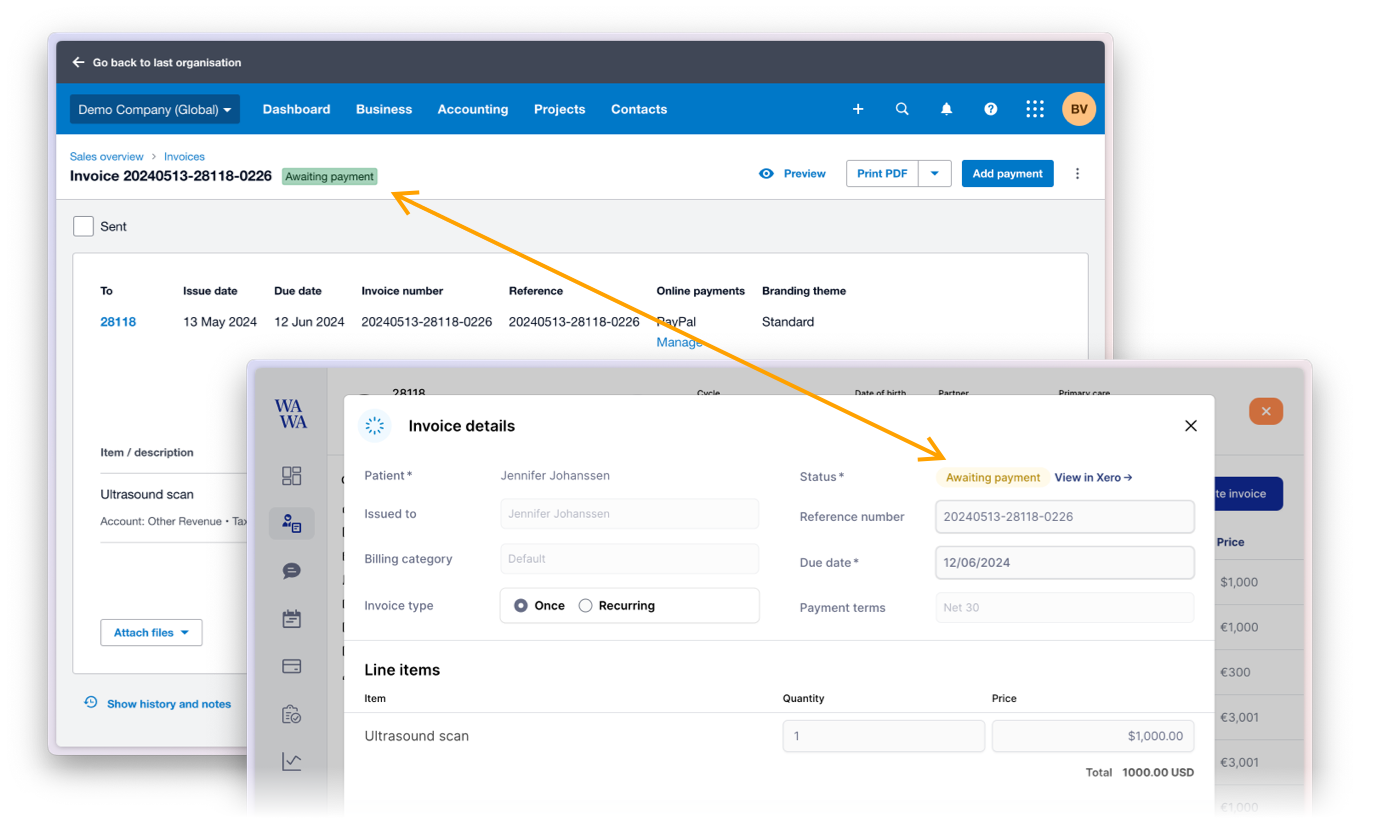1377x818 pixels.
Task: Click the plus icon in Xero header
Action: coord(858,109)
